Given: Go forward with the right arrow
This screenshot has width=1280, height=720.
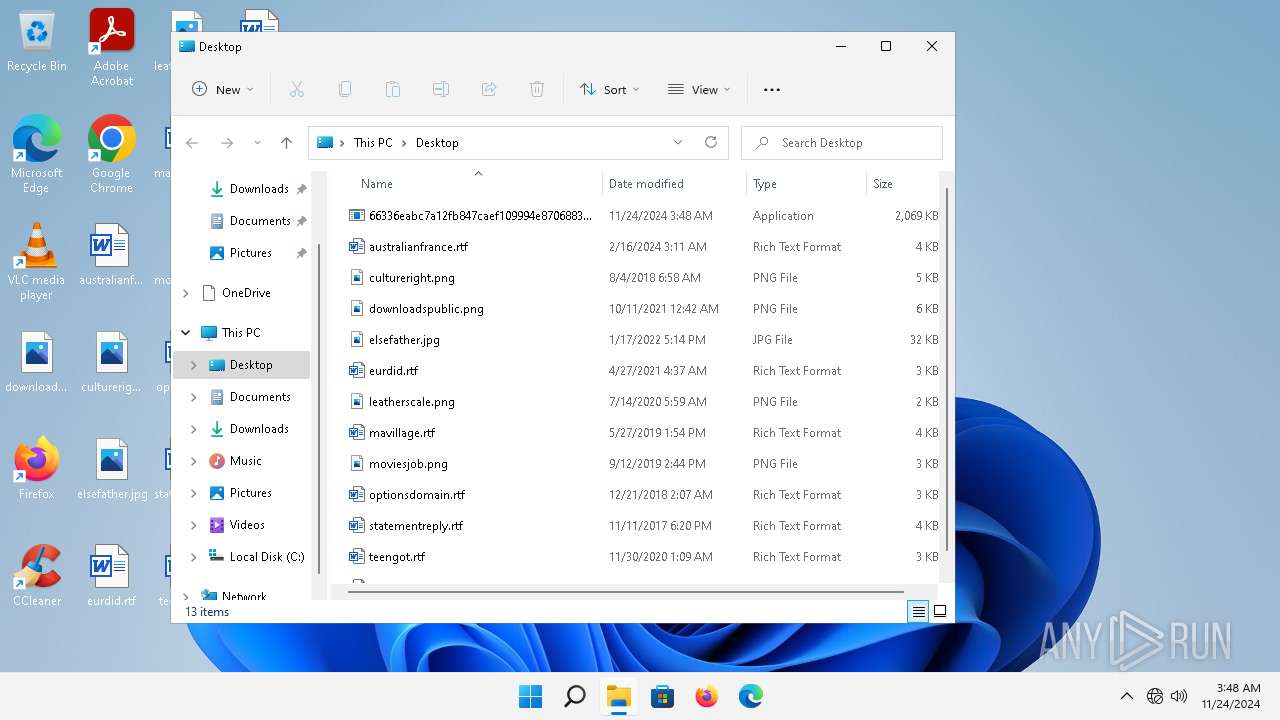Looking at the screenshot, I should tap(227, 143).
